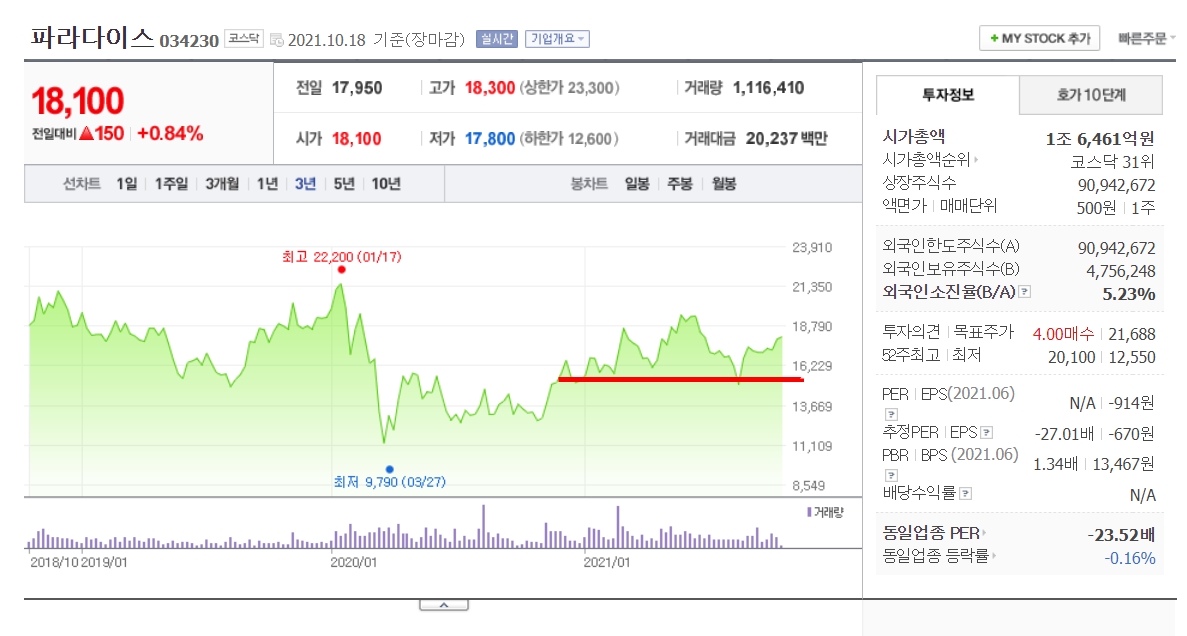Screen dimensions: 1187x636
Task: Select the 3개월 line chart range
Action: tap(222, 183)
